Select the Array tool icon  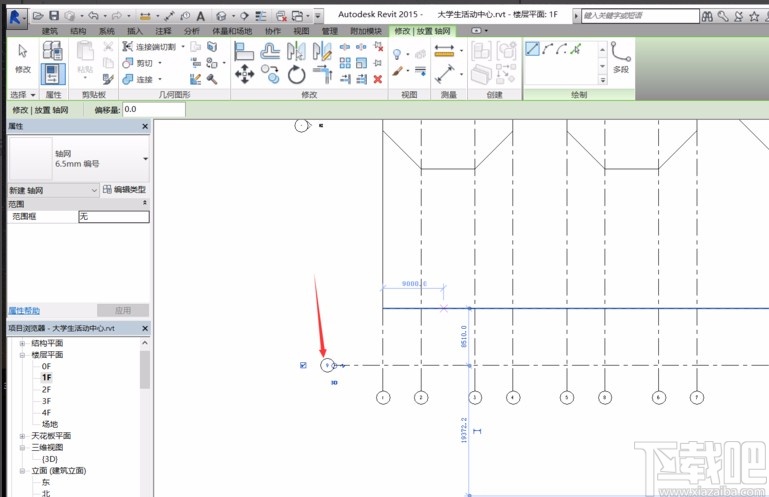345,63
